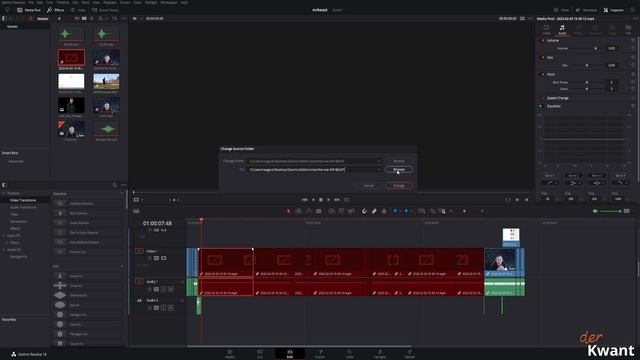Viewport: 640px width, 360px height.
Task: Jump to first frame button
Action: 304,200
